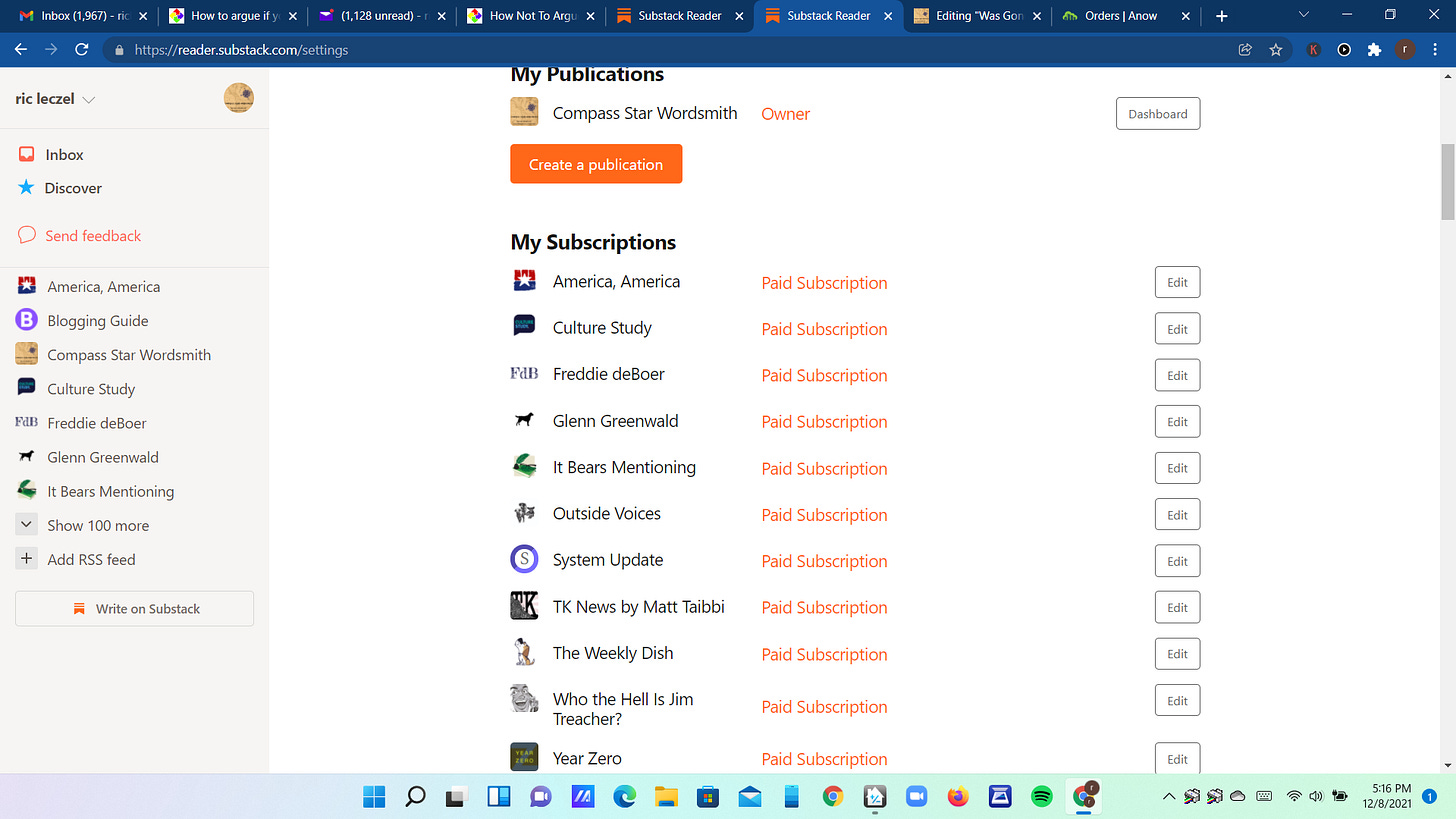The width and height of the screenshot is (1456, 819).
Task: Open the Chrome profile avatar menu
Action: (1405, 49)
